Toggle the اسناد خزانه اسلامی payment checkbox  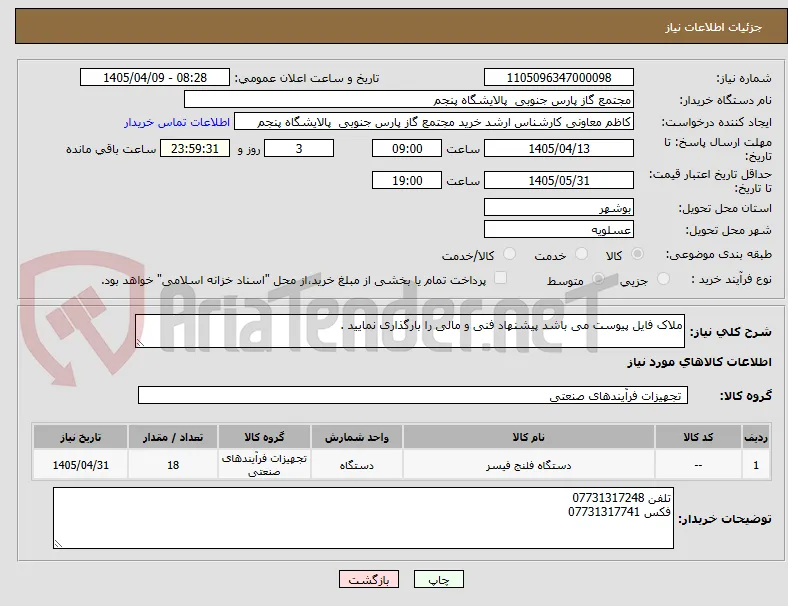tap(501, 278)
